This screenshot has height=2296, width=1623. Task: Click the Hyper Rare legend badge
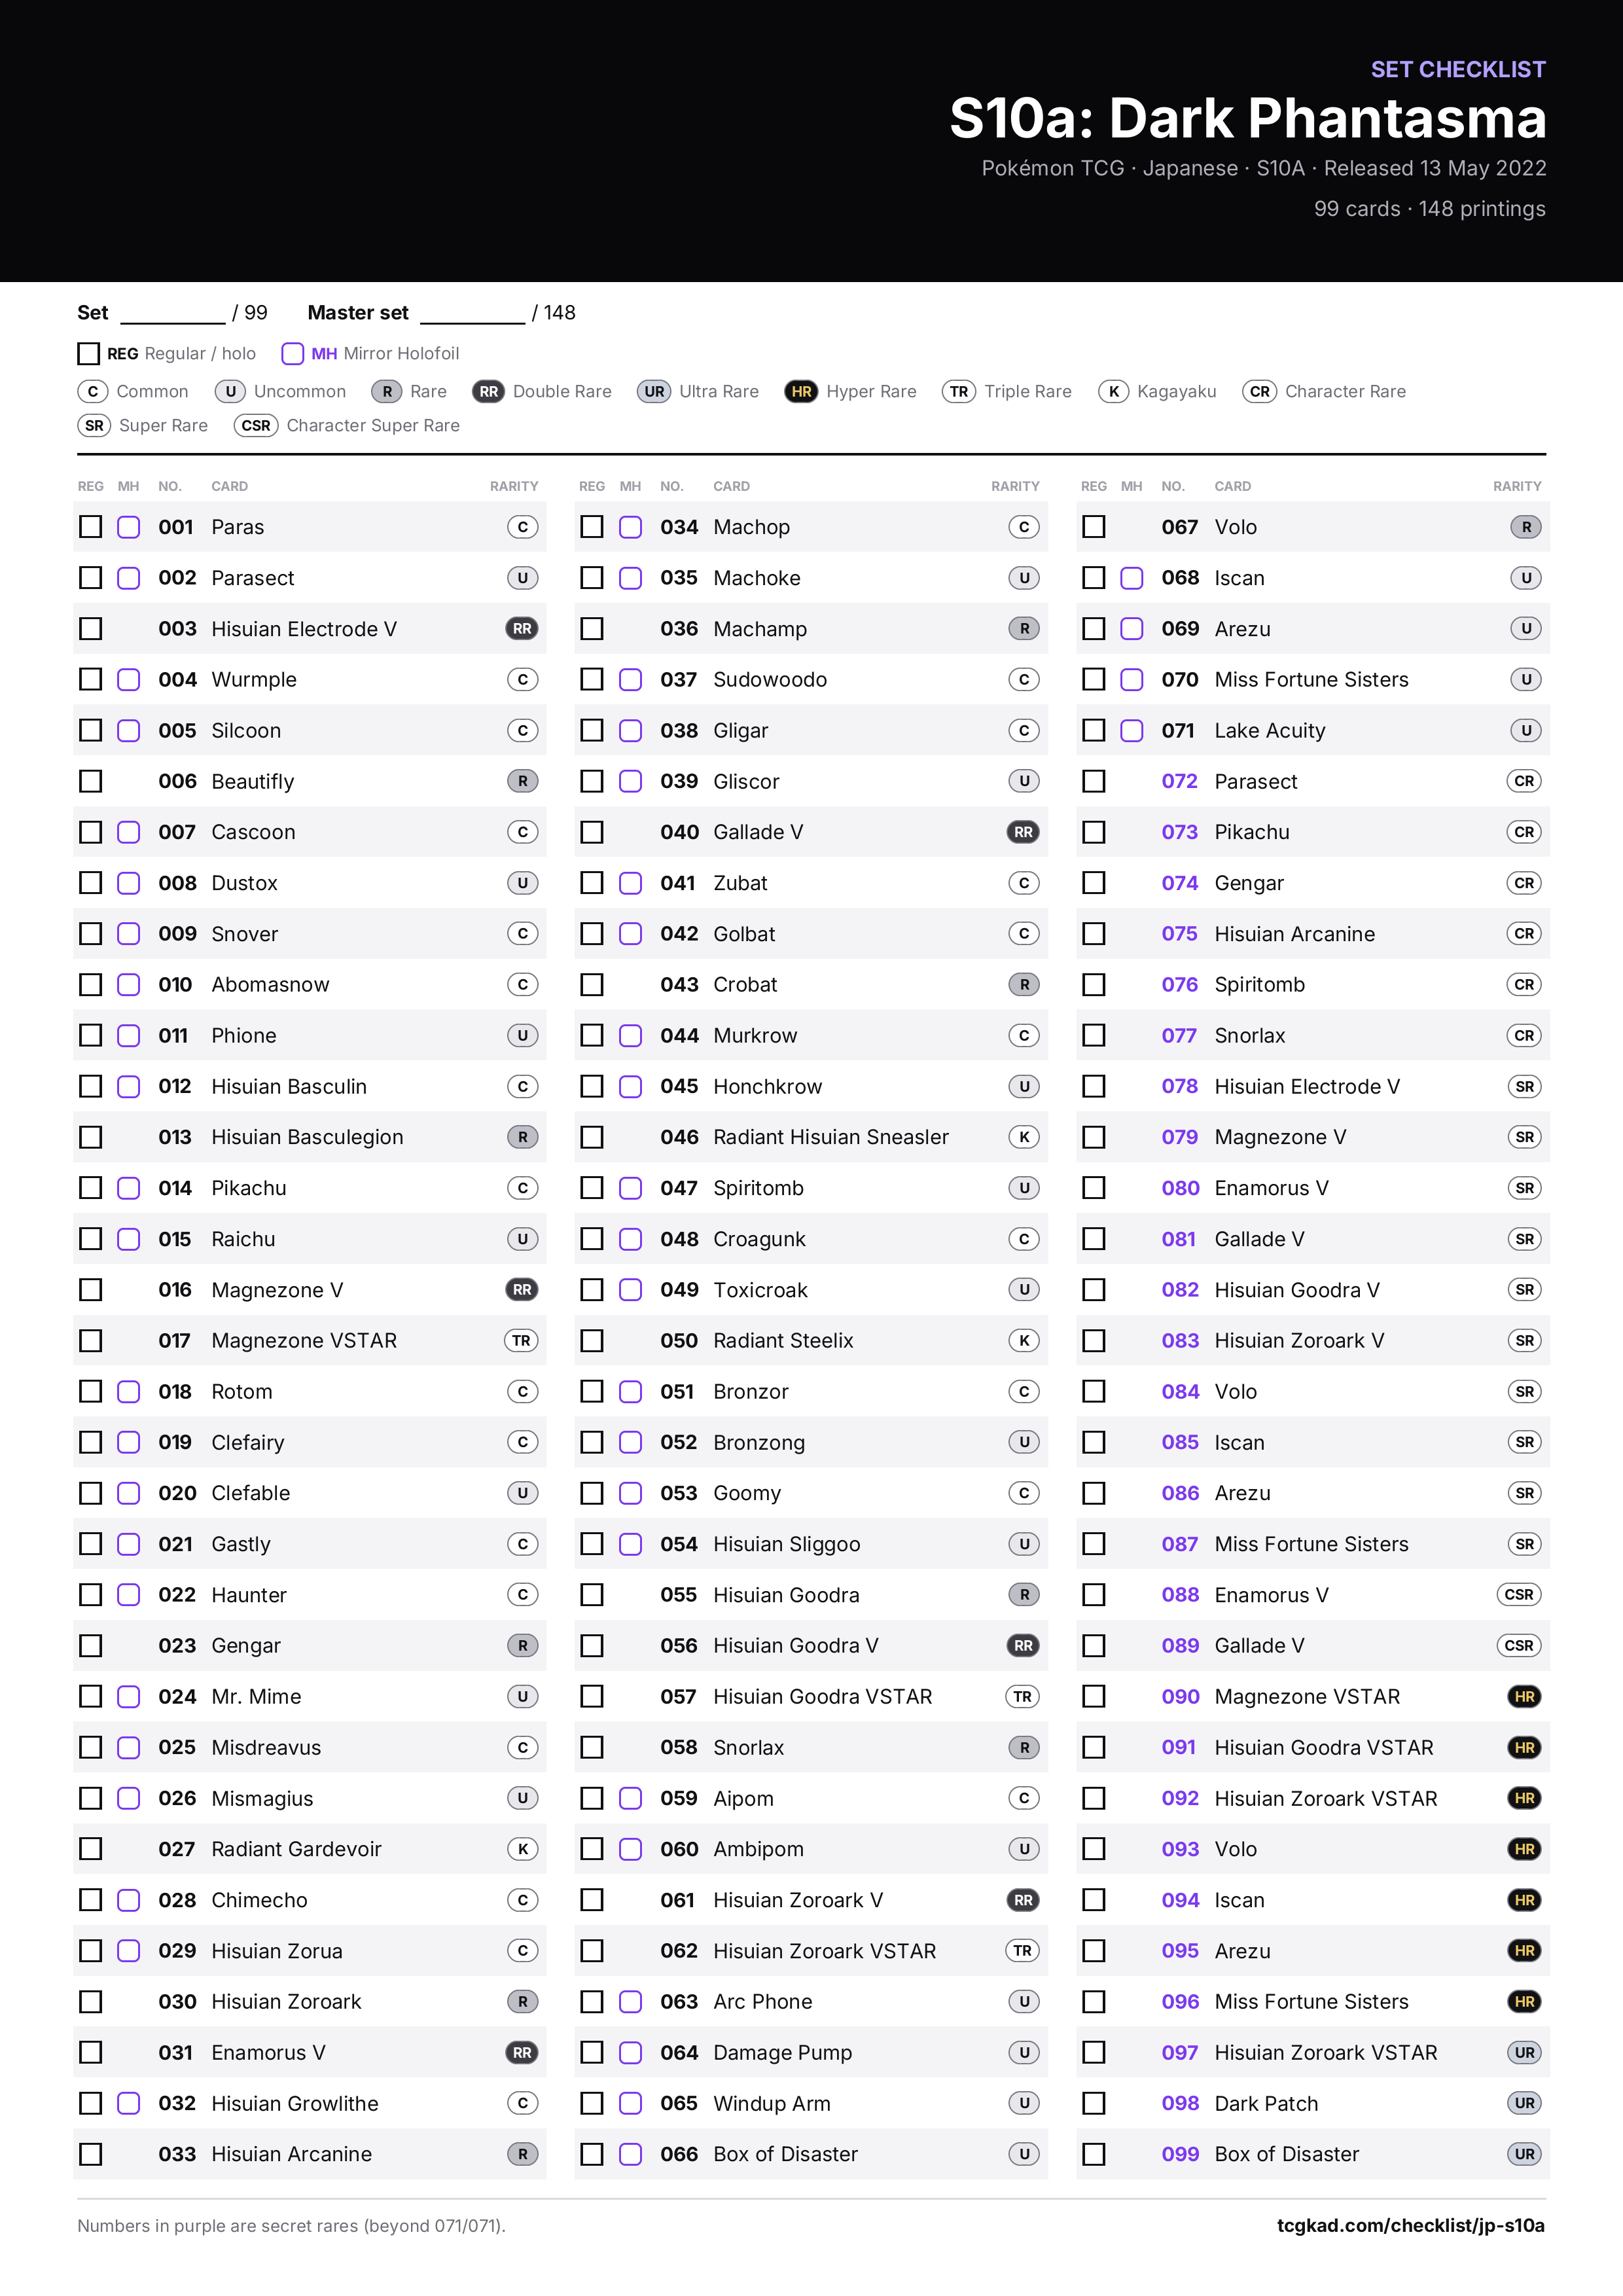pos(801,392)
